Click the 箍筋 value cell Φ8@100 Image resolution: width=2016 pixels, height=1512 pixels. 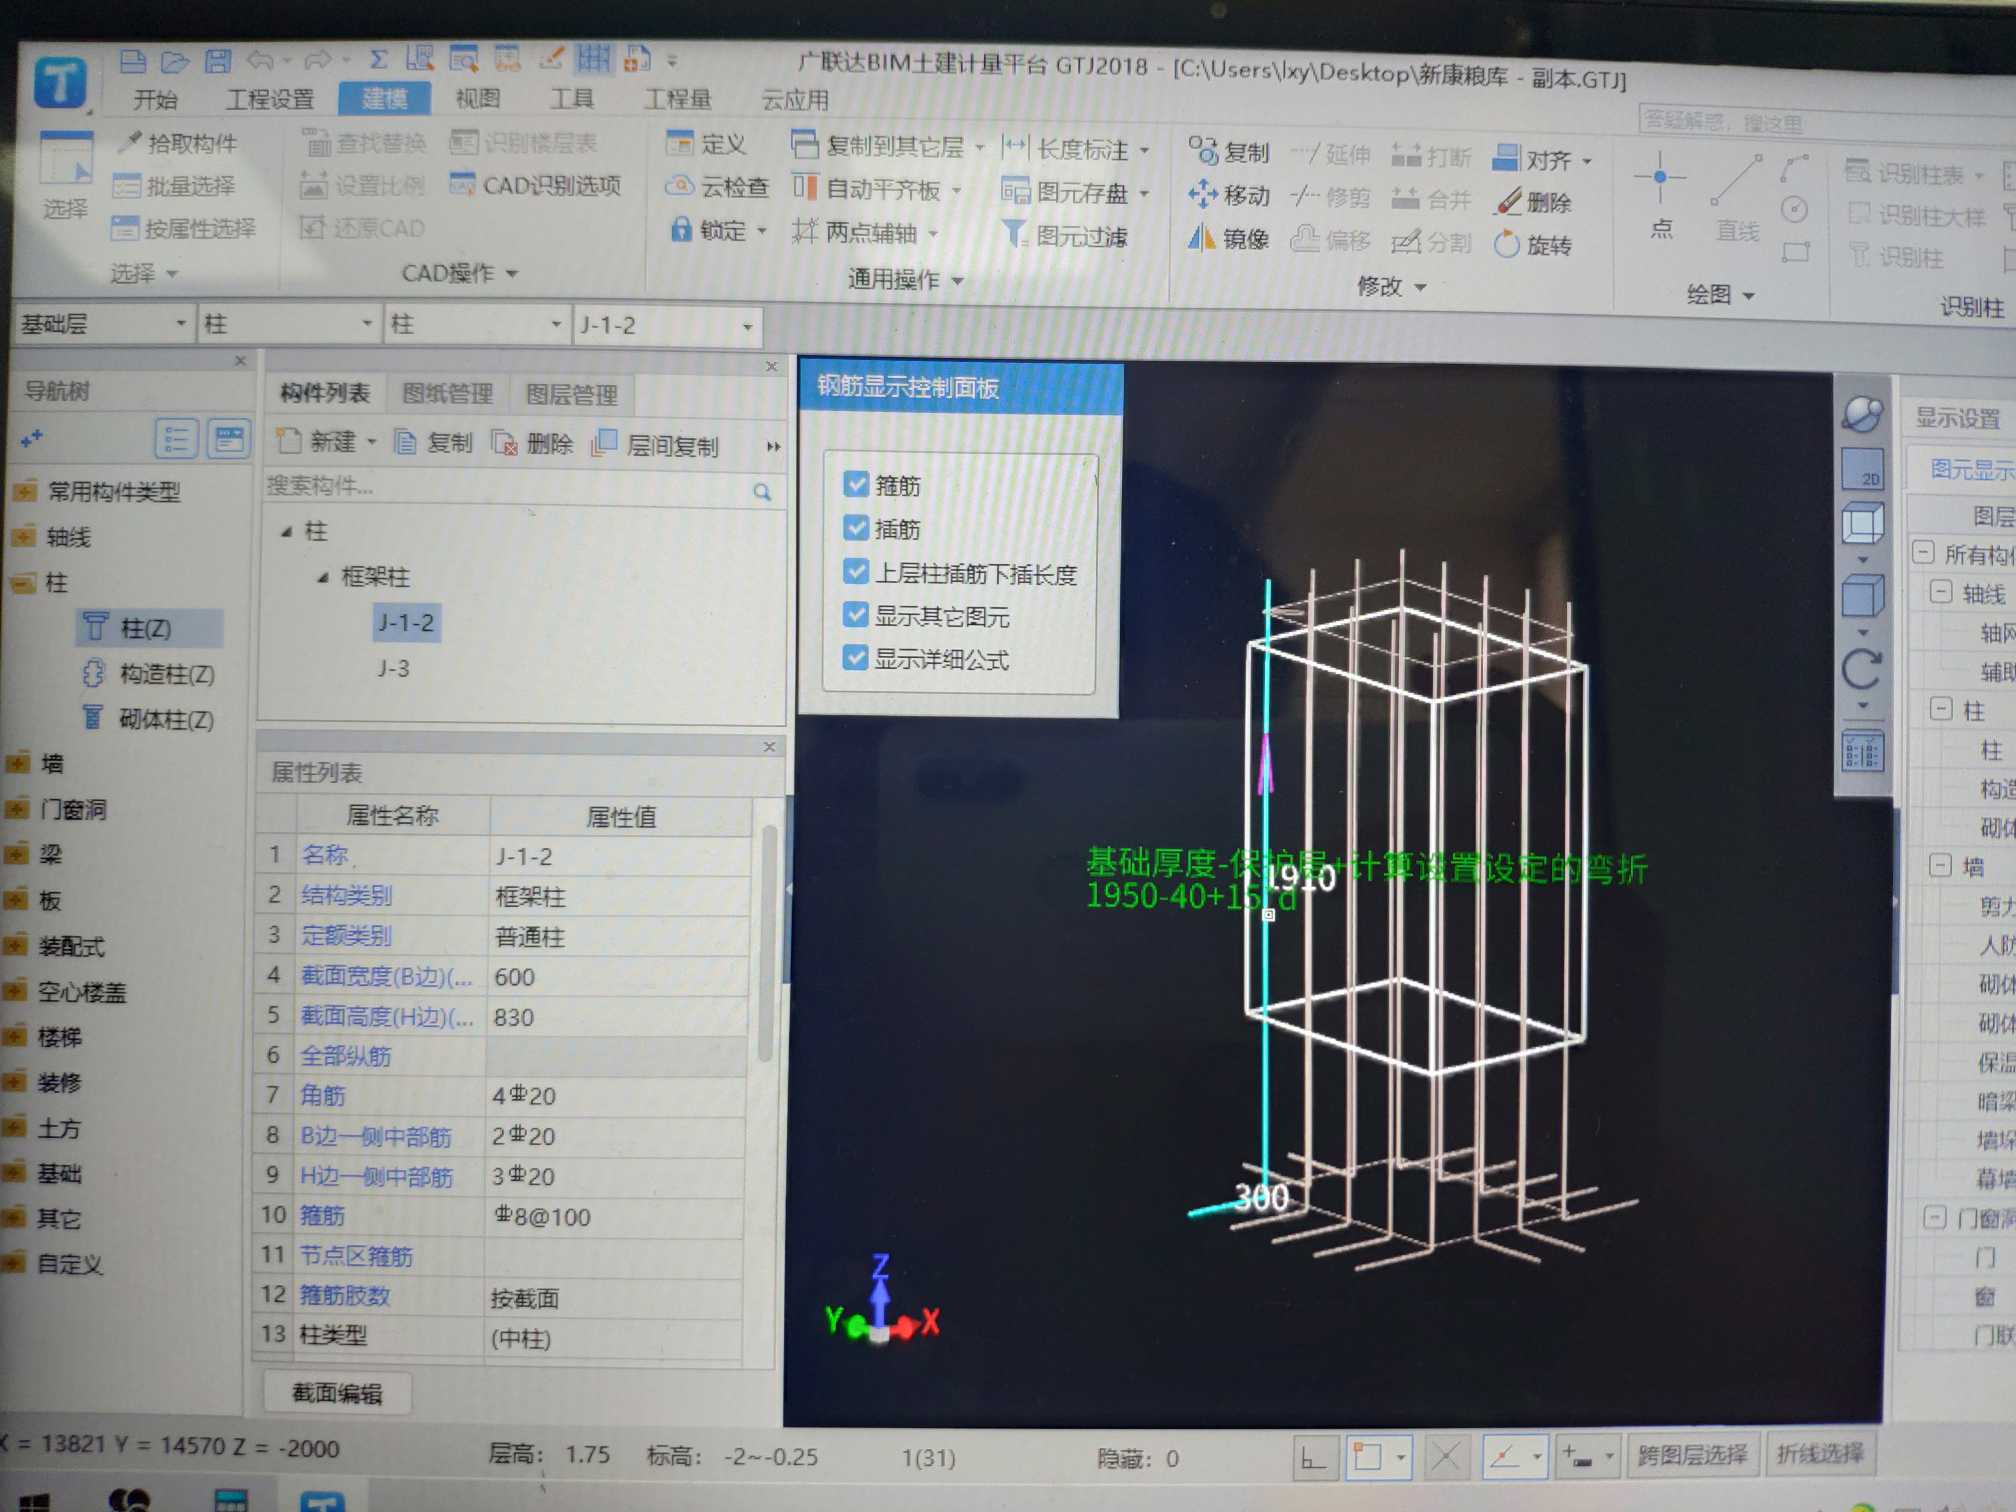(616, 1216)
